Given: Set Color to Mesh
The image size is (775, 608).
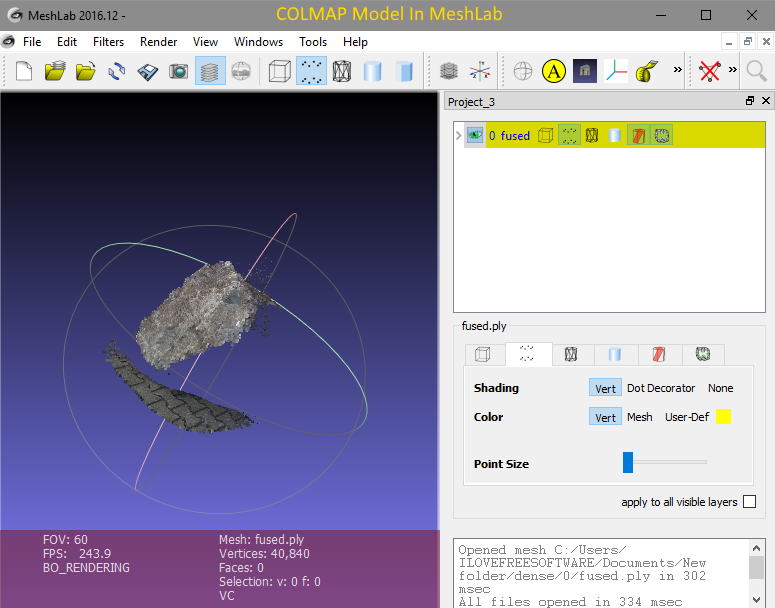Looking at the screenshot, I should [640, 417].
